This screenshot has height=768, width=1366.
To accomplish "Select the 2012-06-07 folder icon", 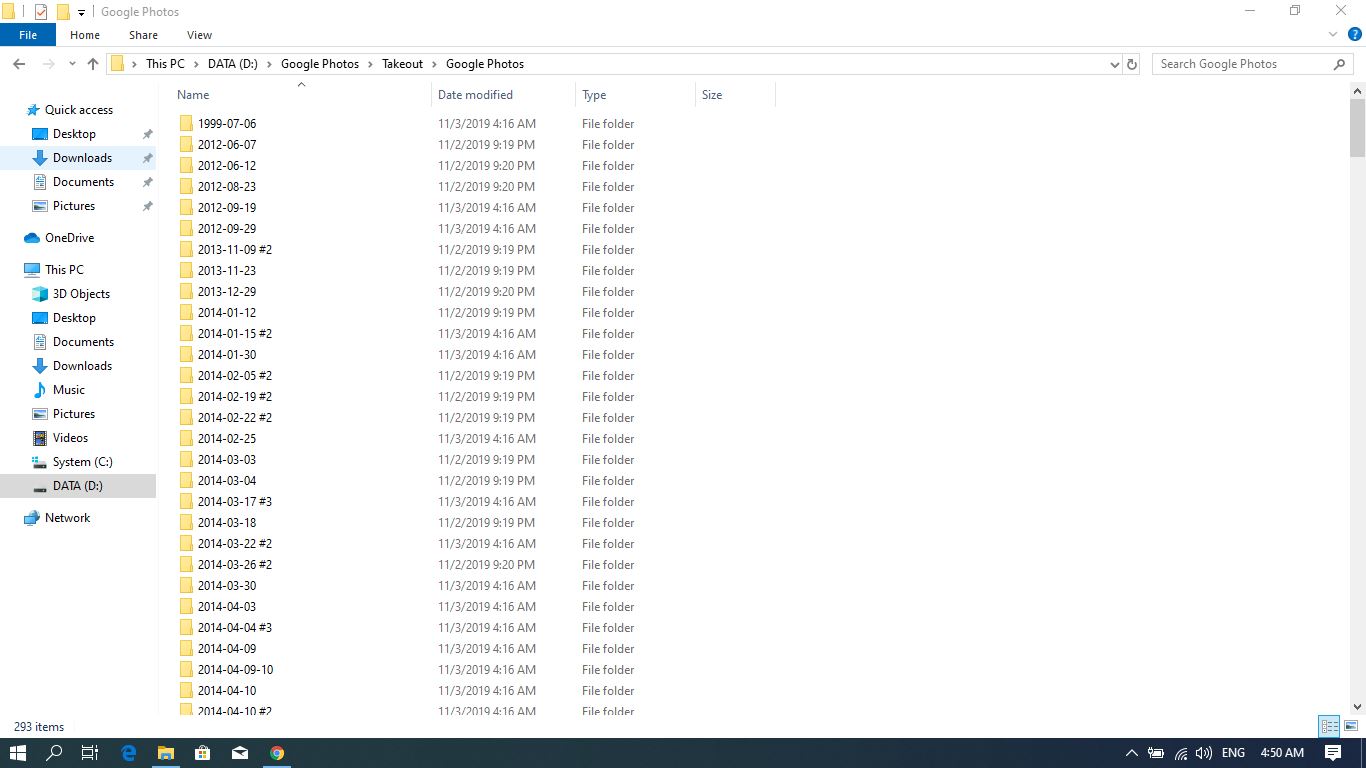I will click(186, 145).
